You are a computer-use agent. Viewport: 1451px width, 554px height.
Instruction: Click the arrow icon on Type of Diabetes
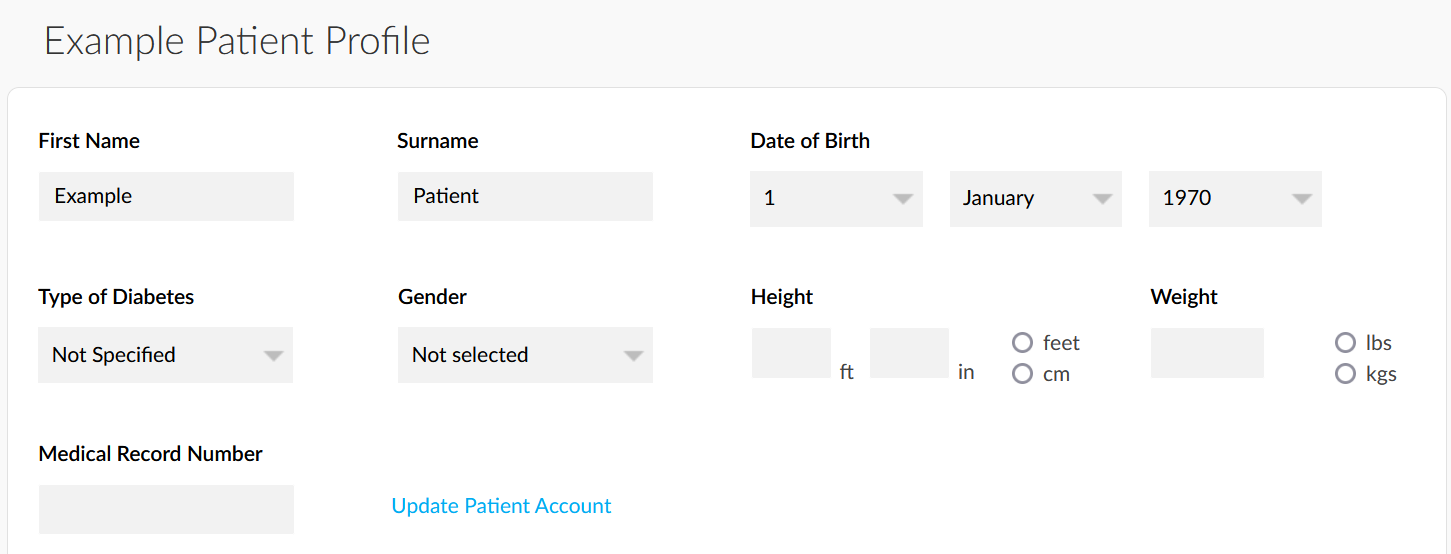274,356
